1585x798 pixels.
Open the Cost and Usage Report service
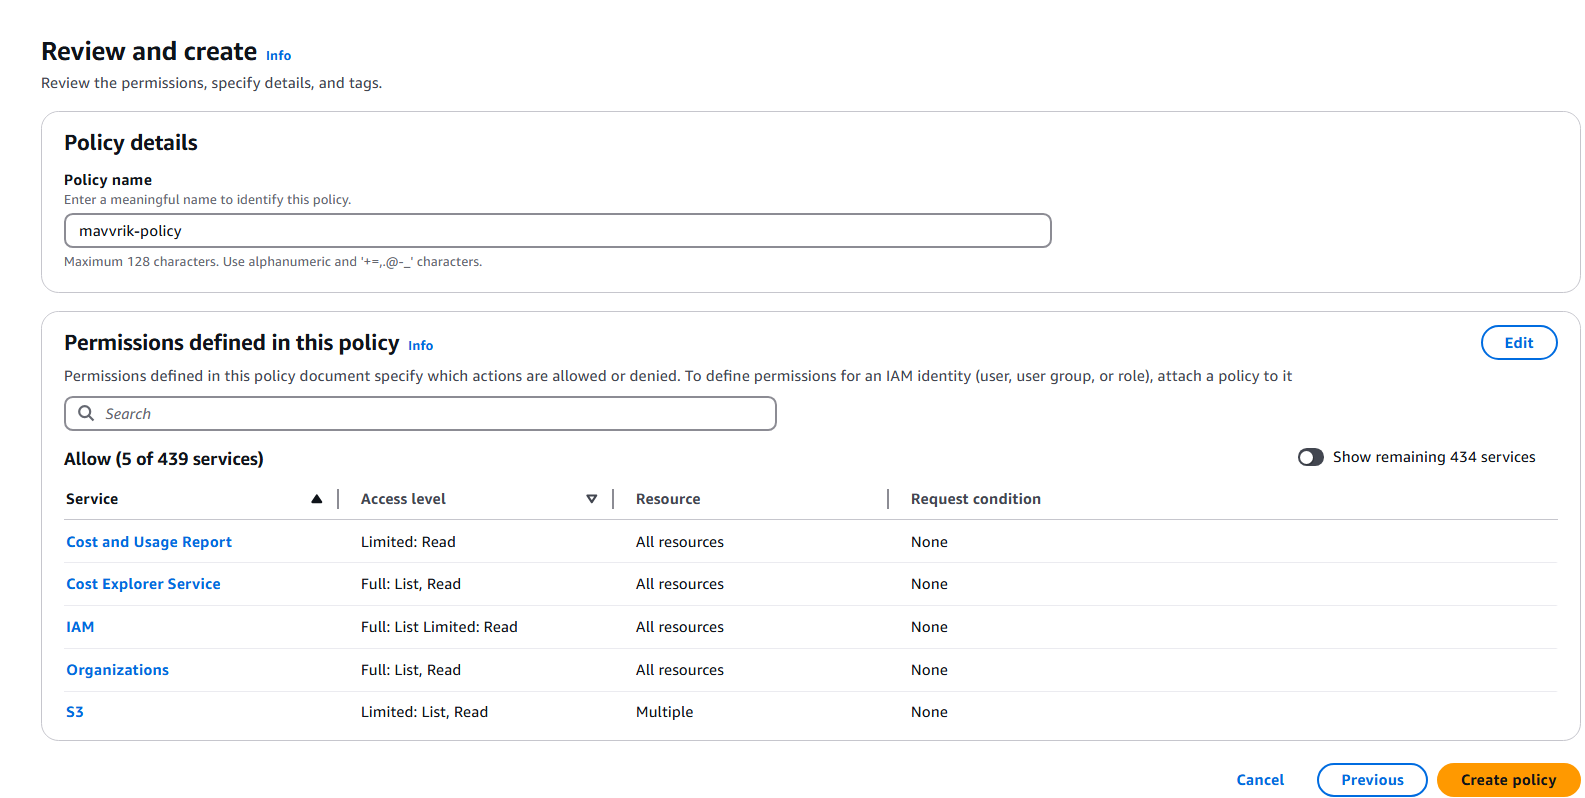[x=149, y=542]
